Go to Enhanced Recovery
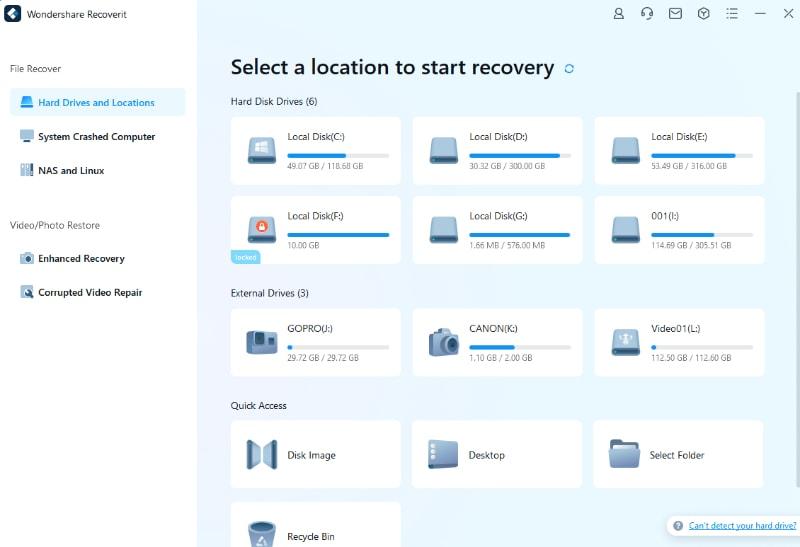This screenshot has width=800, height=547. tap(81, 258)
